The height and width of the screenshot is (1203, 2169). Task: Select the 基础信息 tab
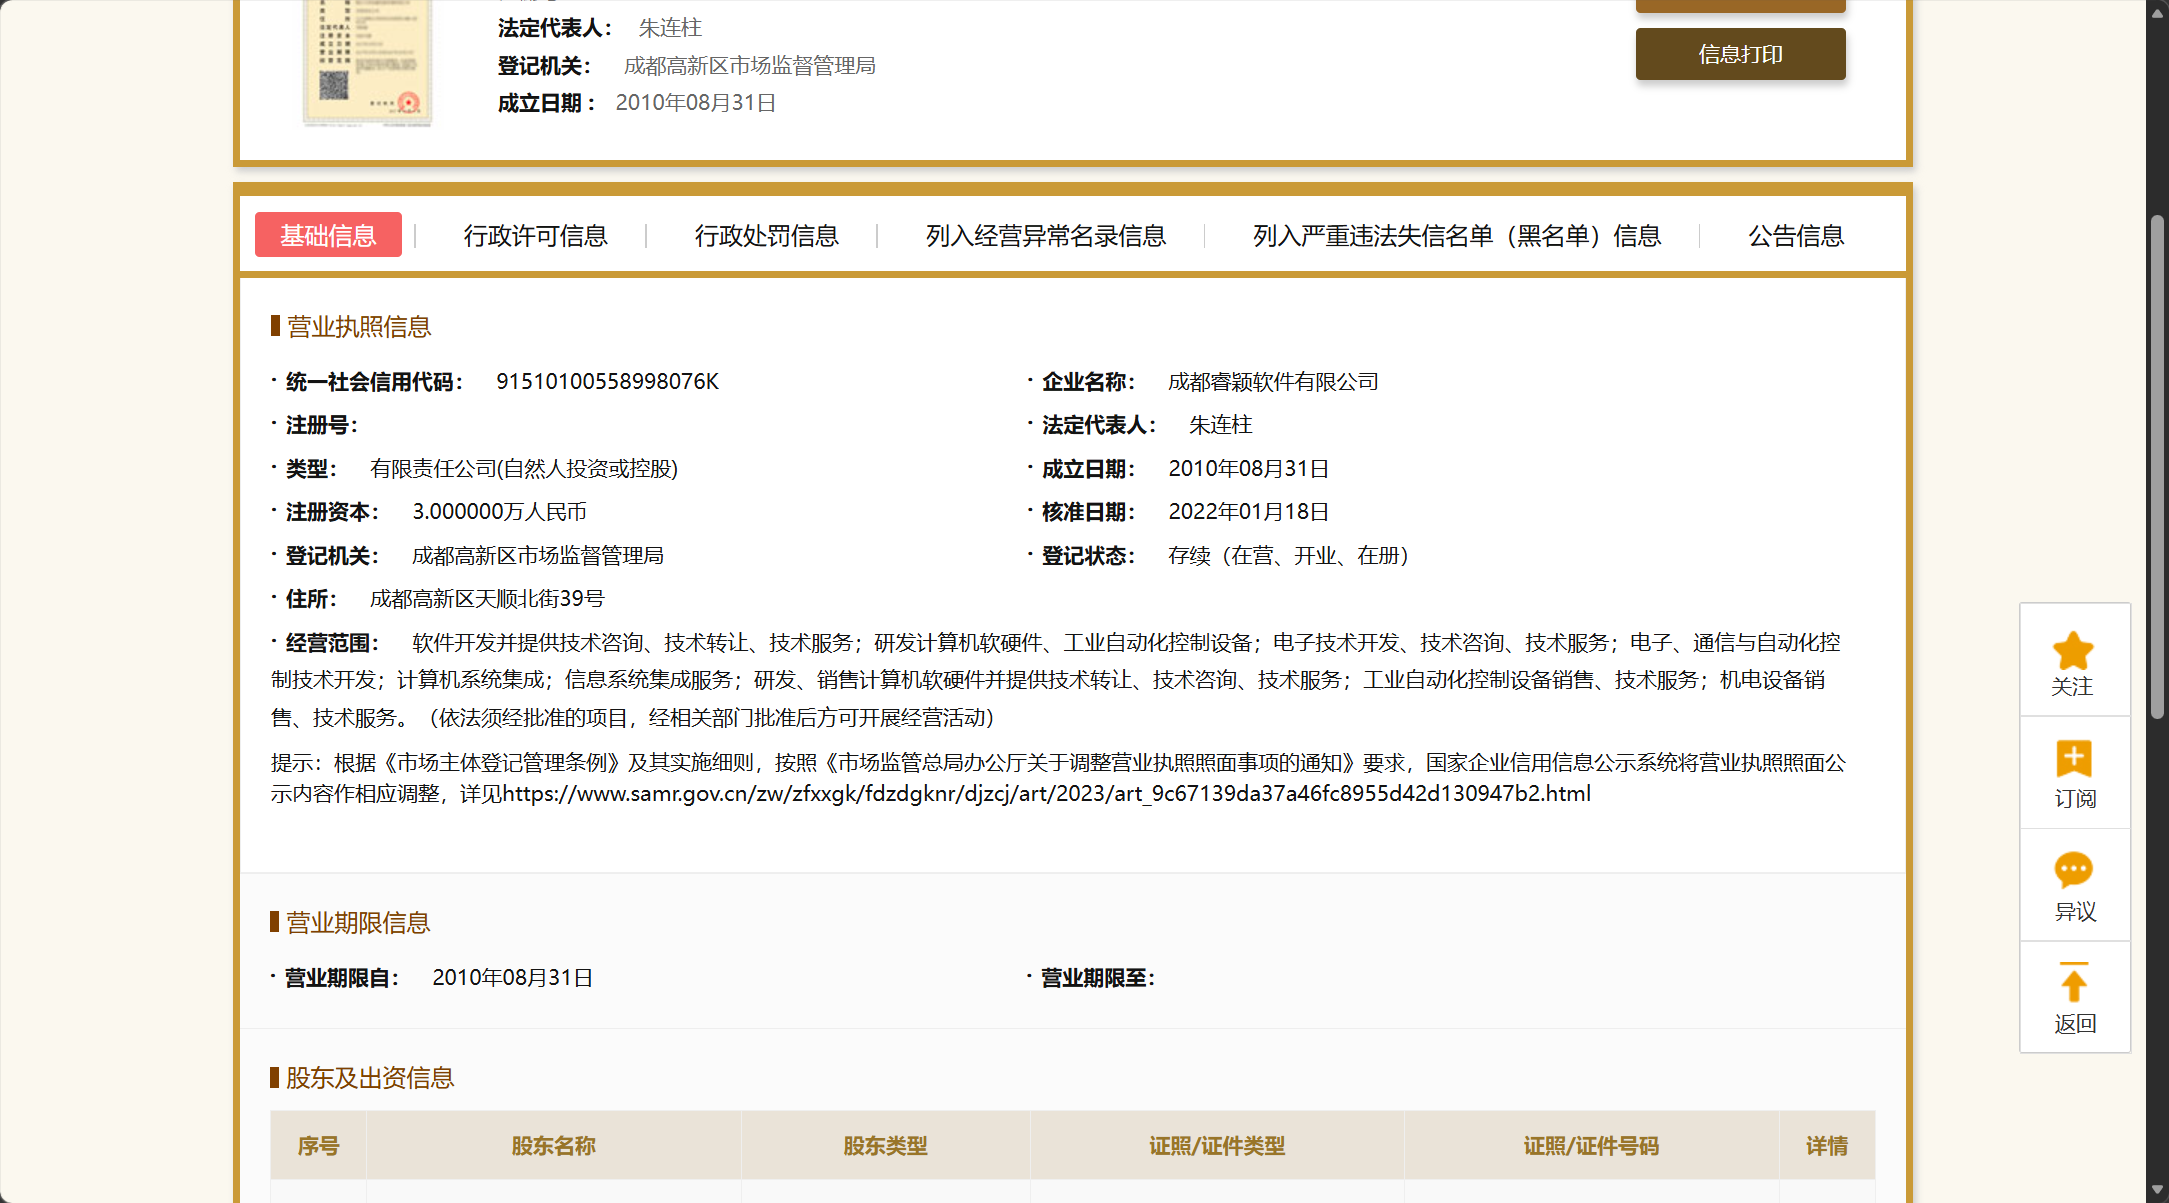(x=328, y=235)
